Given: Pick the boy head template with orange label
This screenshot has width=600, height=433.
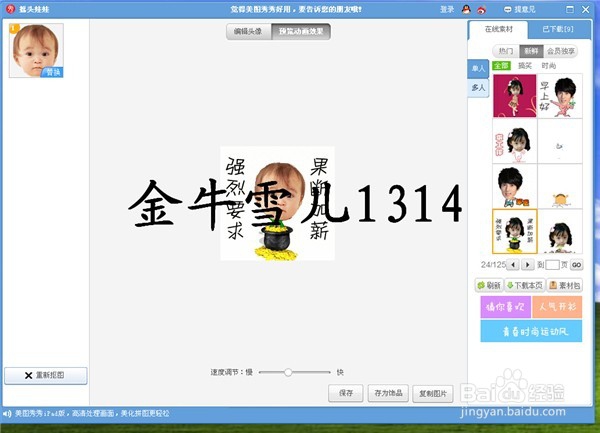Looking at the screenshot, I should [515, 186].
